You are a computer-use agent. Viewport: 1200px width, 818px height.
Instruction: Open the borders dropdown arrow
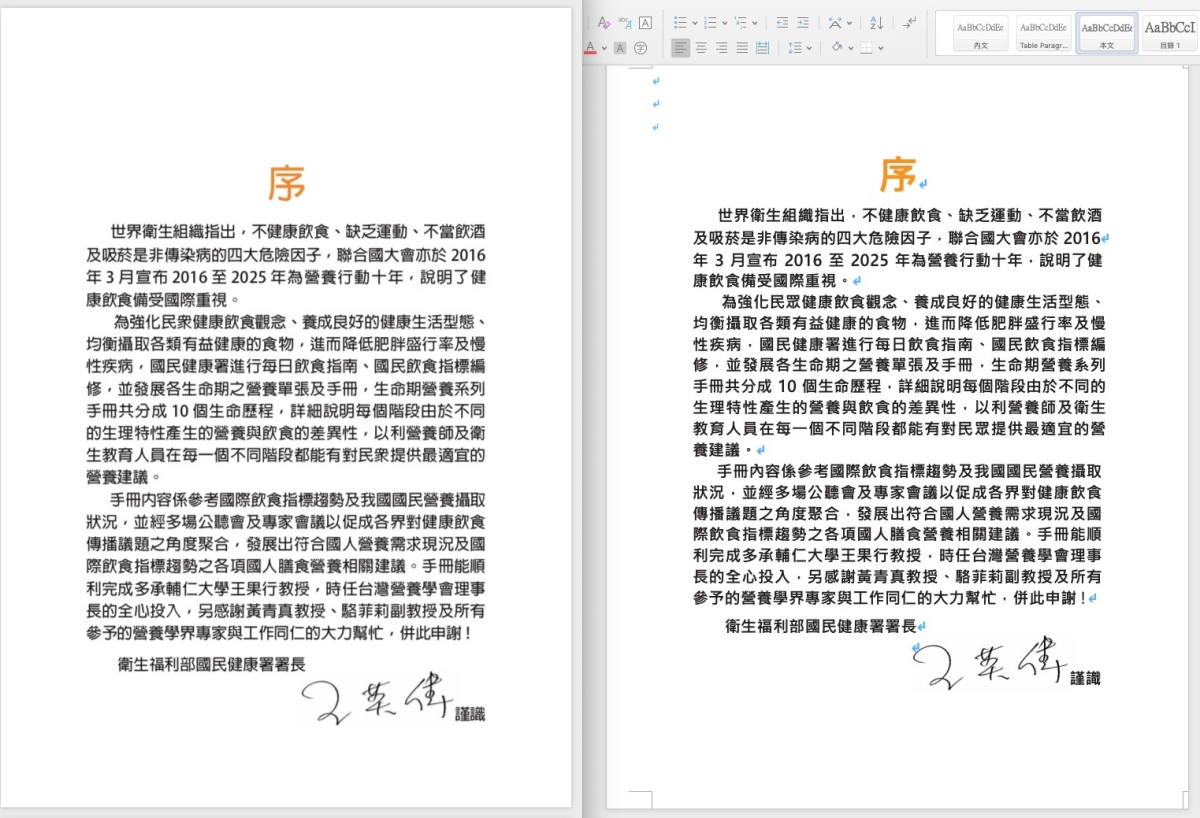coord(880,47)
